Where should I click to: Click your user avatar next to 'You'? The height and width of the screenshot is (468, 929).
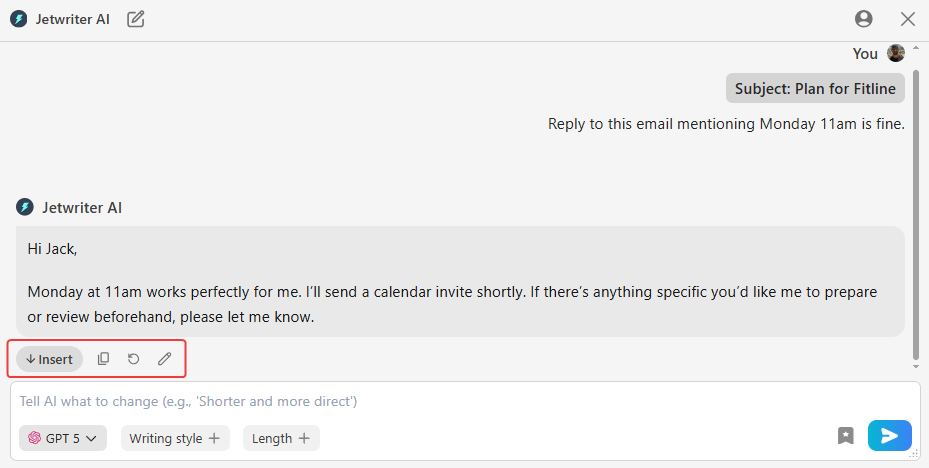click(x=896, y=54)
